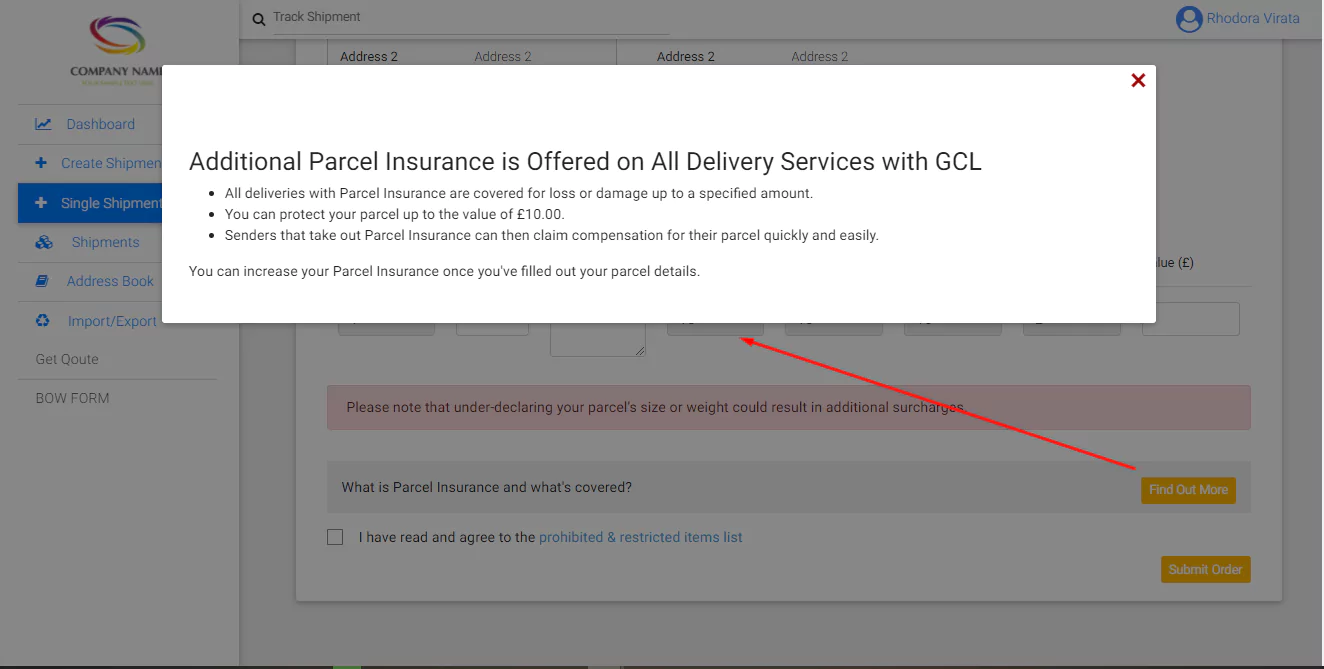Click the Single Shipment plus icon
This screenshot has width=1324, height=669.
(x=41, y=203)
